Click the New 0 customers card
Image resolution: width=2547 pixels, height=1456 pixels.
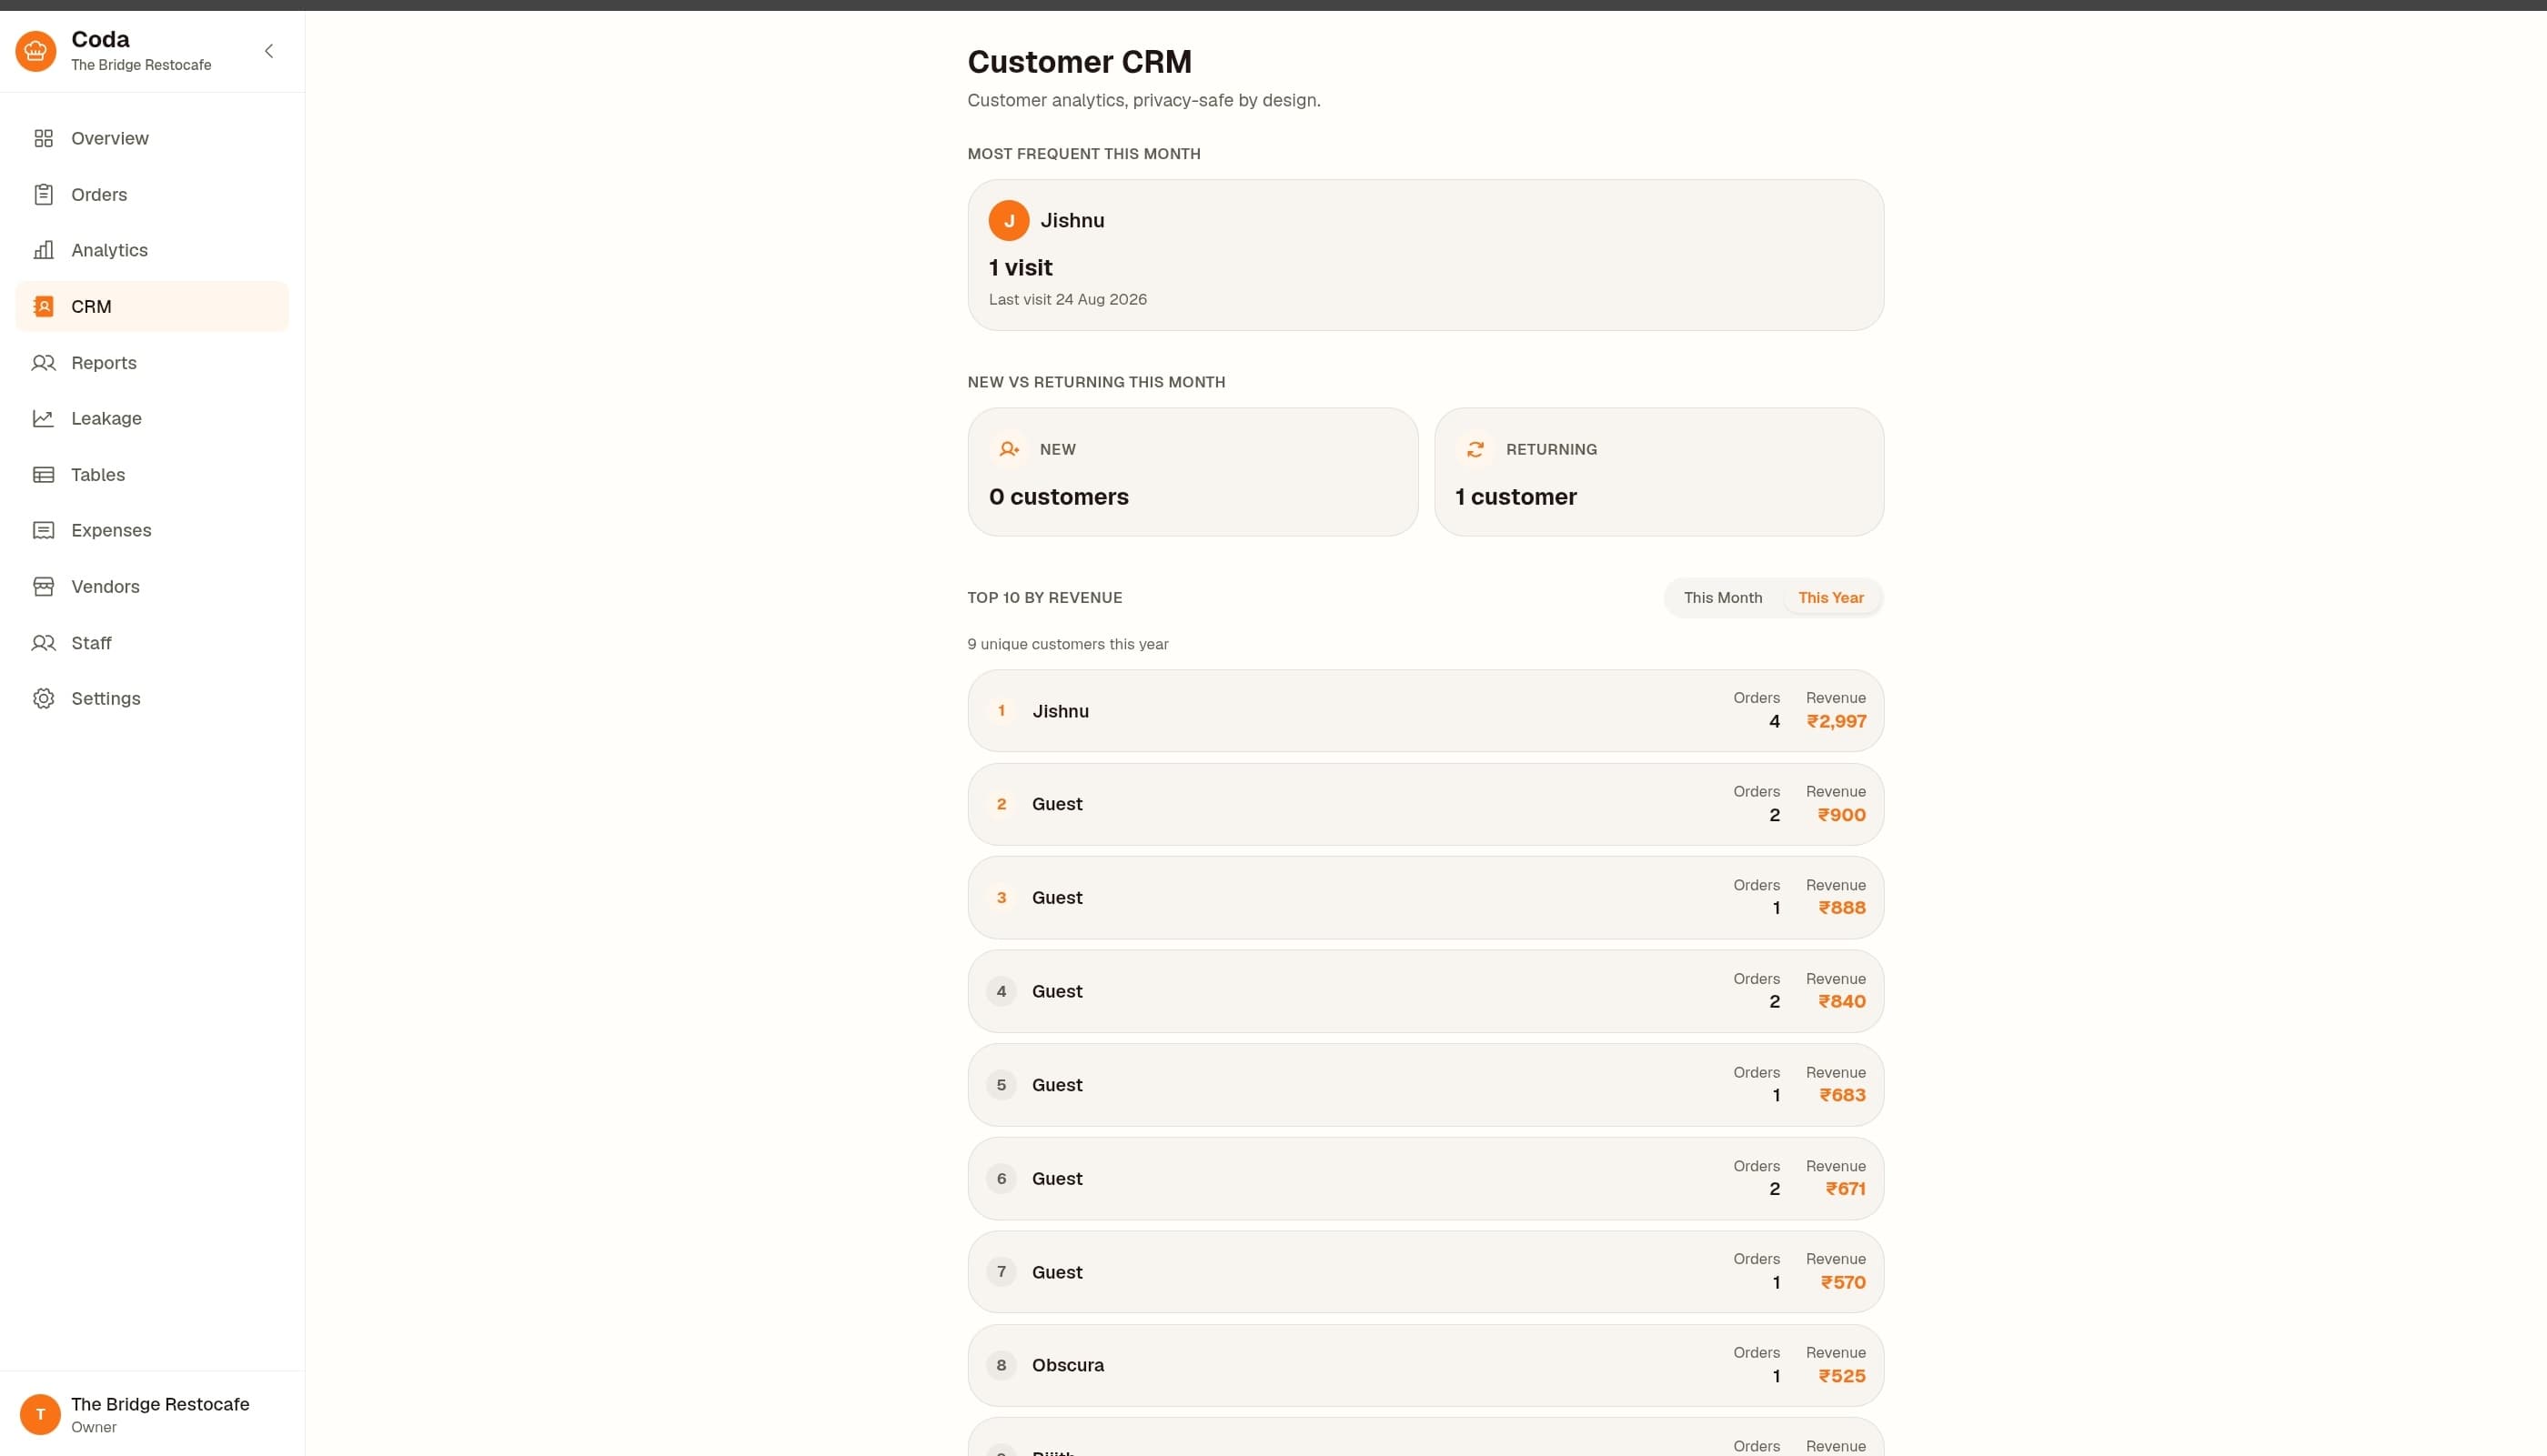[1192, 471]
